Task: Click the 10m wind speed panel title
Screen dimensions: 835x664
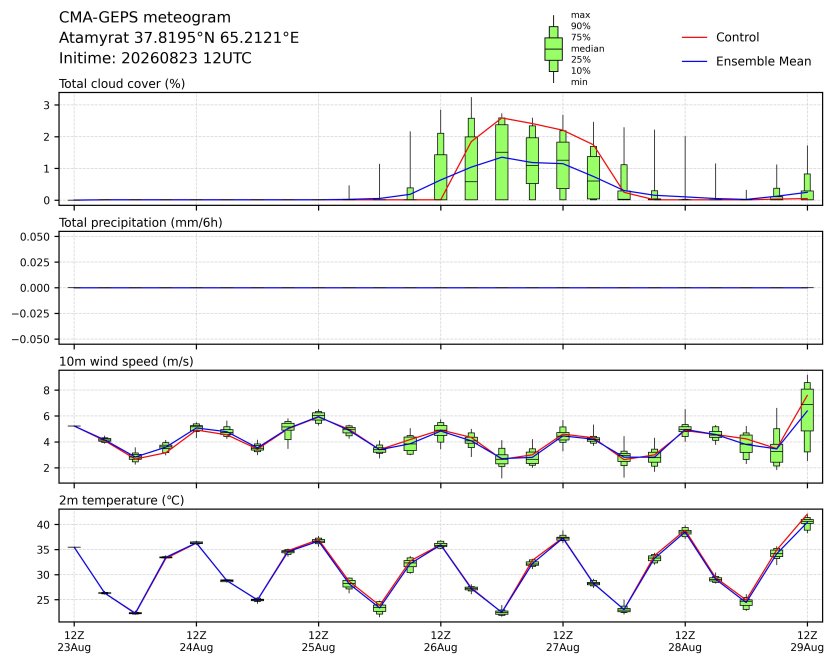Action: [x=126, y=362]
